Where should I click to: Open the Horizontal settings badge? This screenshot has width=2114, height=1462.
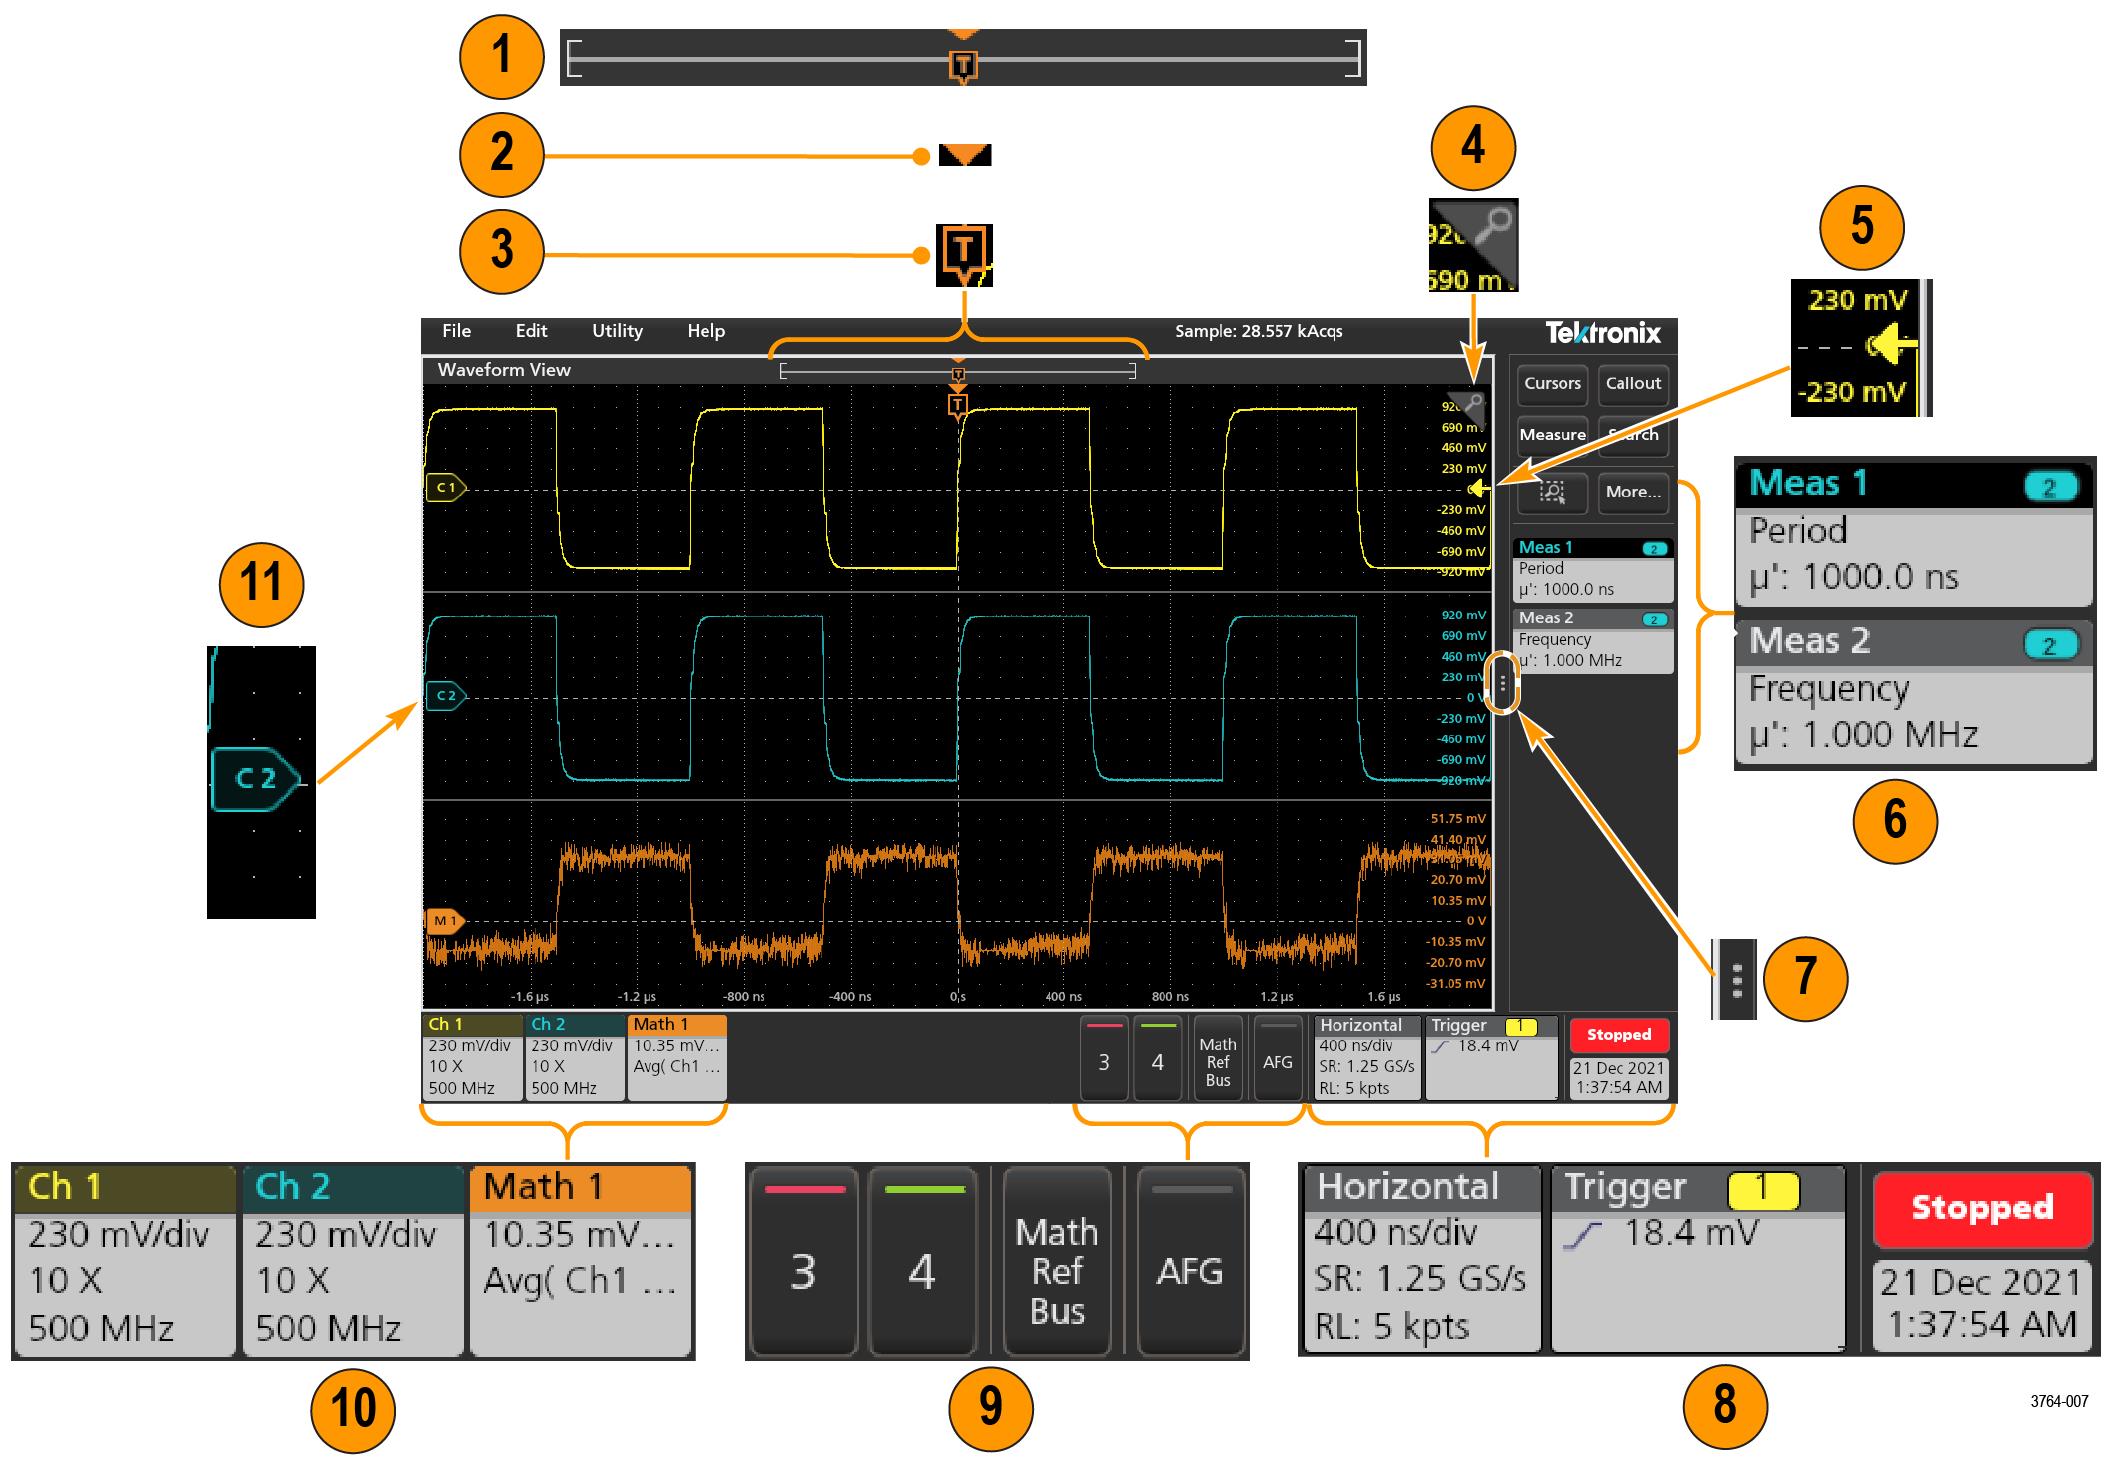pos(1366,1058)
